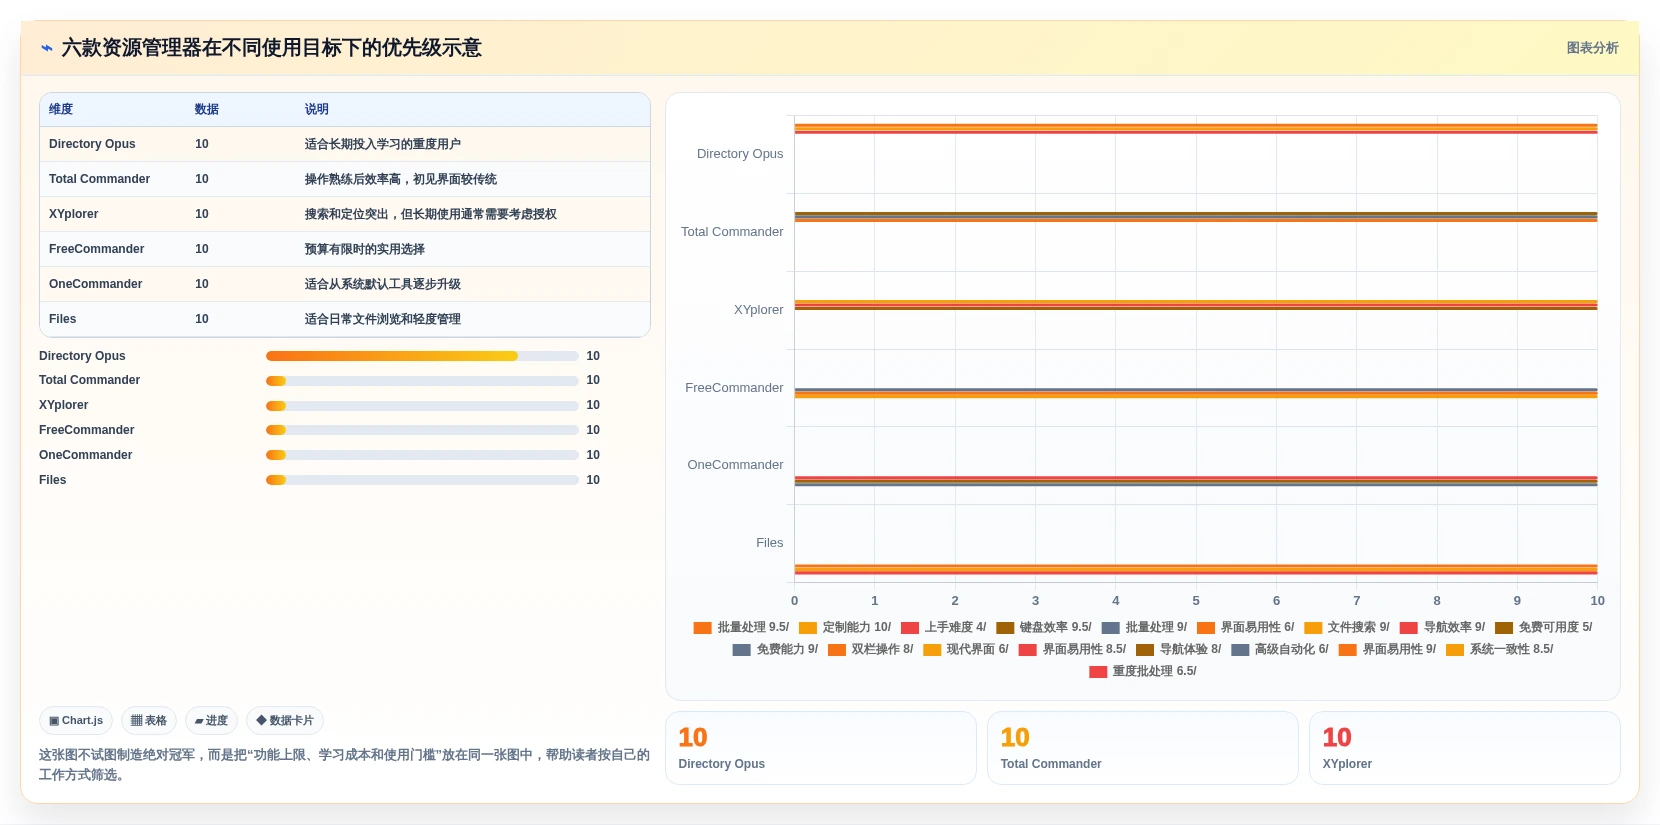Screen dimensions: 1660x825
Task: Toggle legend item 键盘效率 9.5/
Action: click(x=1043, y=627)
